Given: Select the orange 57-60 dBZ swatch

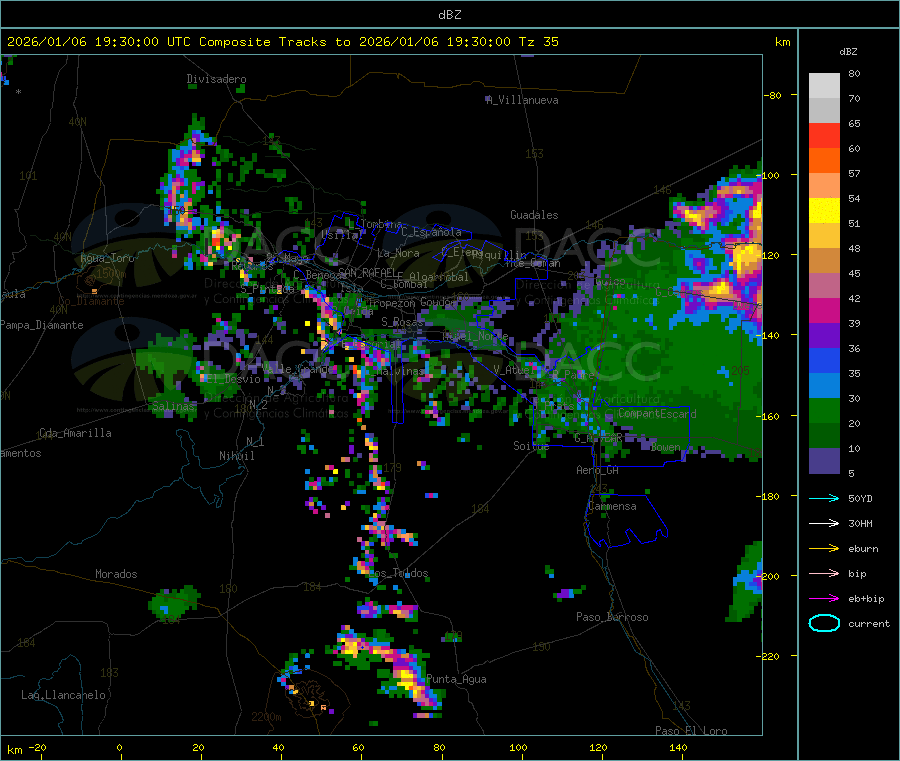Looking at the screenshot, I should pos(824,161).
